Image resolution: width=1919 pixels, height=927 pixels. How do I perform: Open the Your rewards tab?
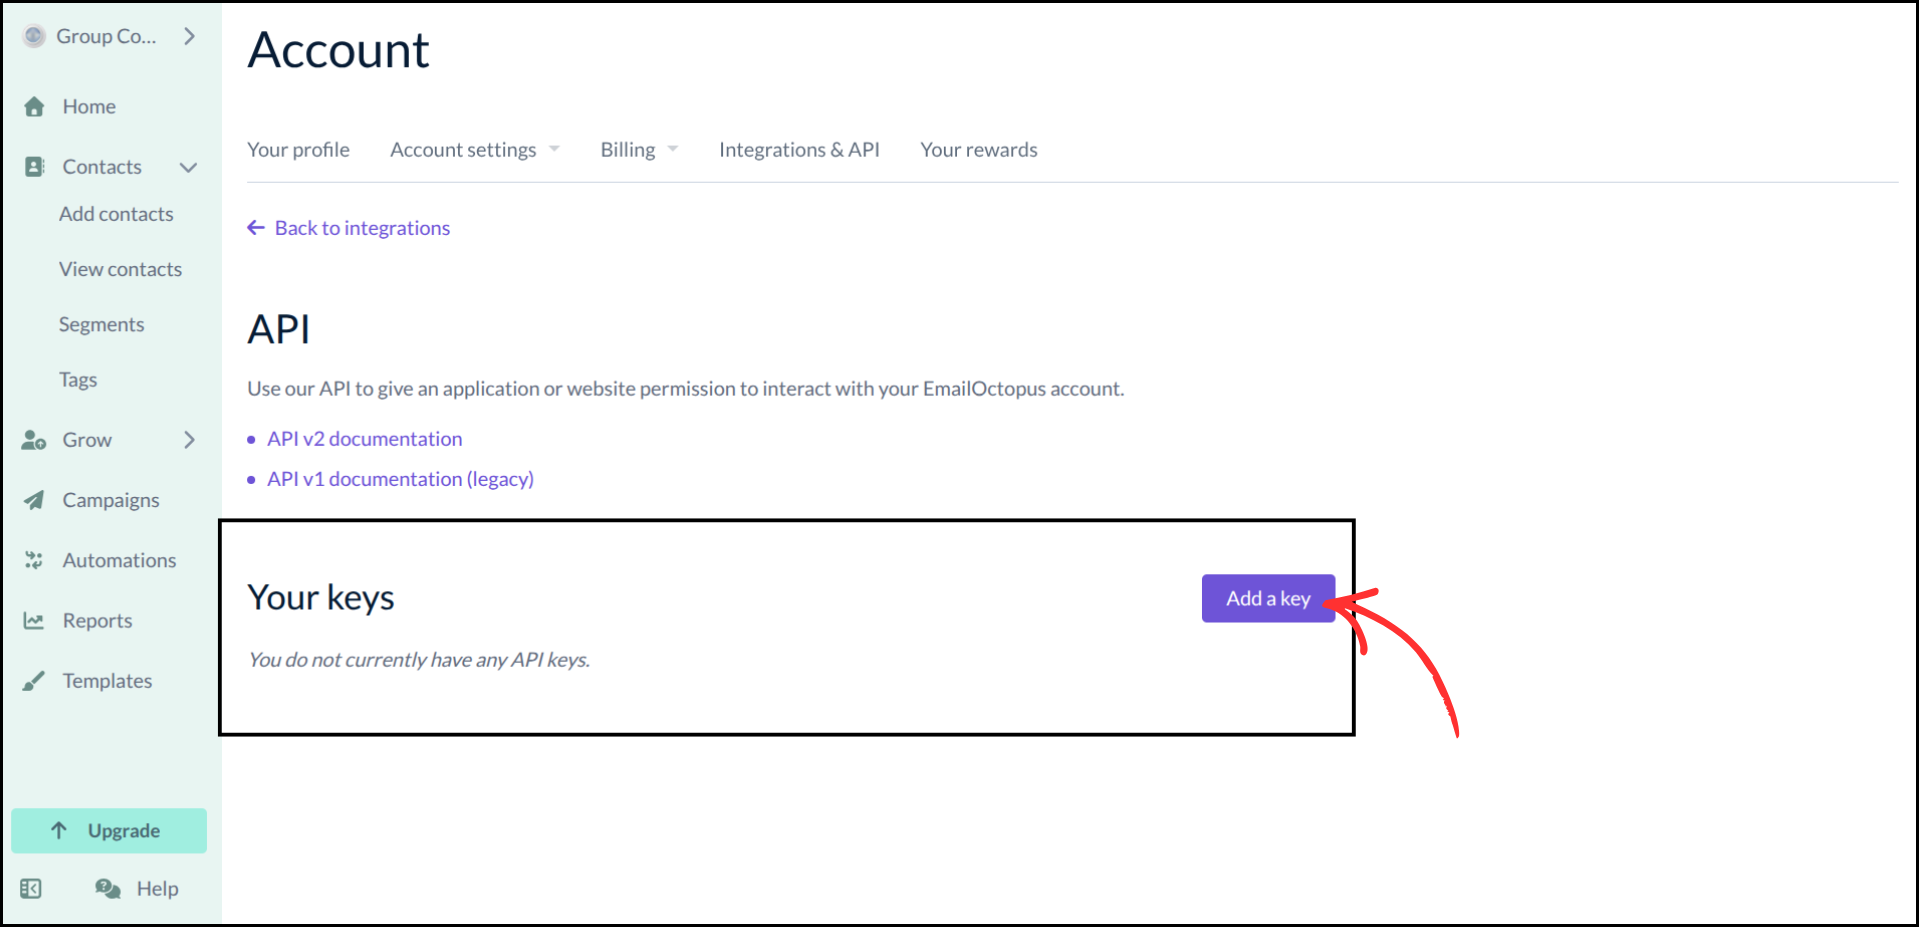pos(978,149)
